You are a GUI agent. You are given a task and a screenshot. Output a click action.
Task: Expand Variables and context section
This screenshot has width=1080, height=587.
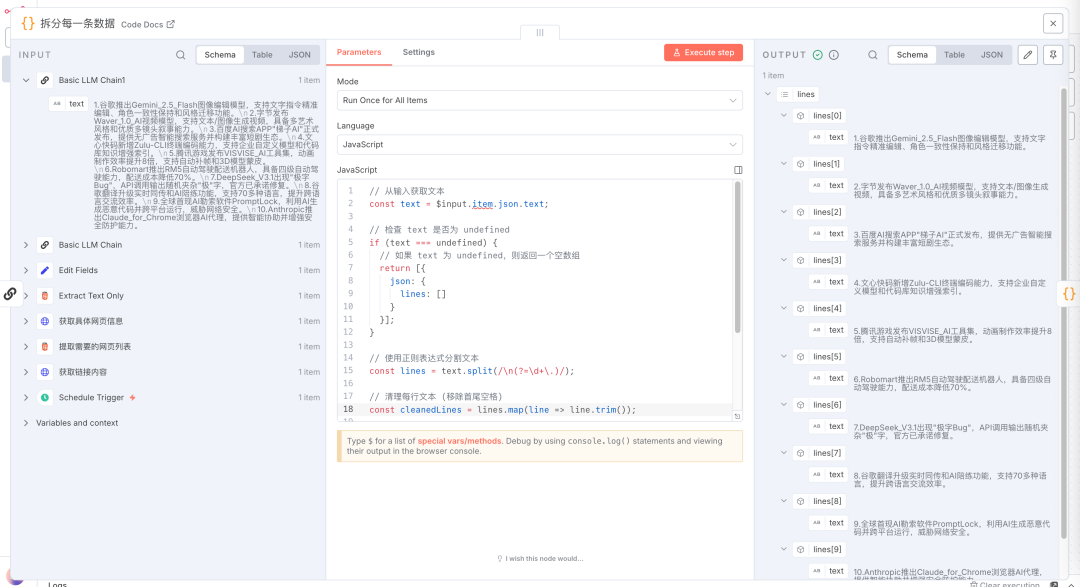(26, 423)
